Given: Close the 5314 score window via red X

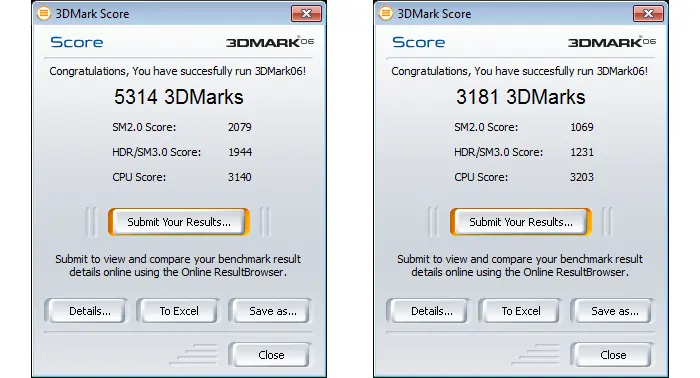Looking at the screenshot, I should tap(306, 14).
